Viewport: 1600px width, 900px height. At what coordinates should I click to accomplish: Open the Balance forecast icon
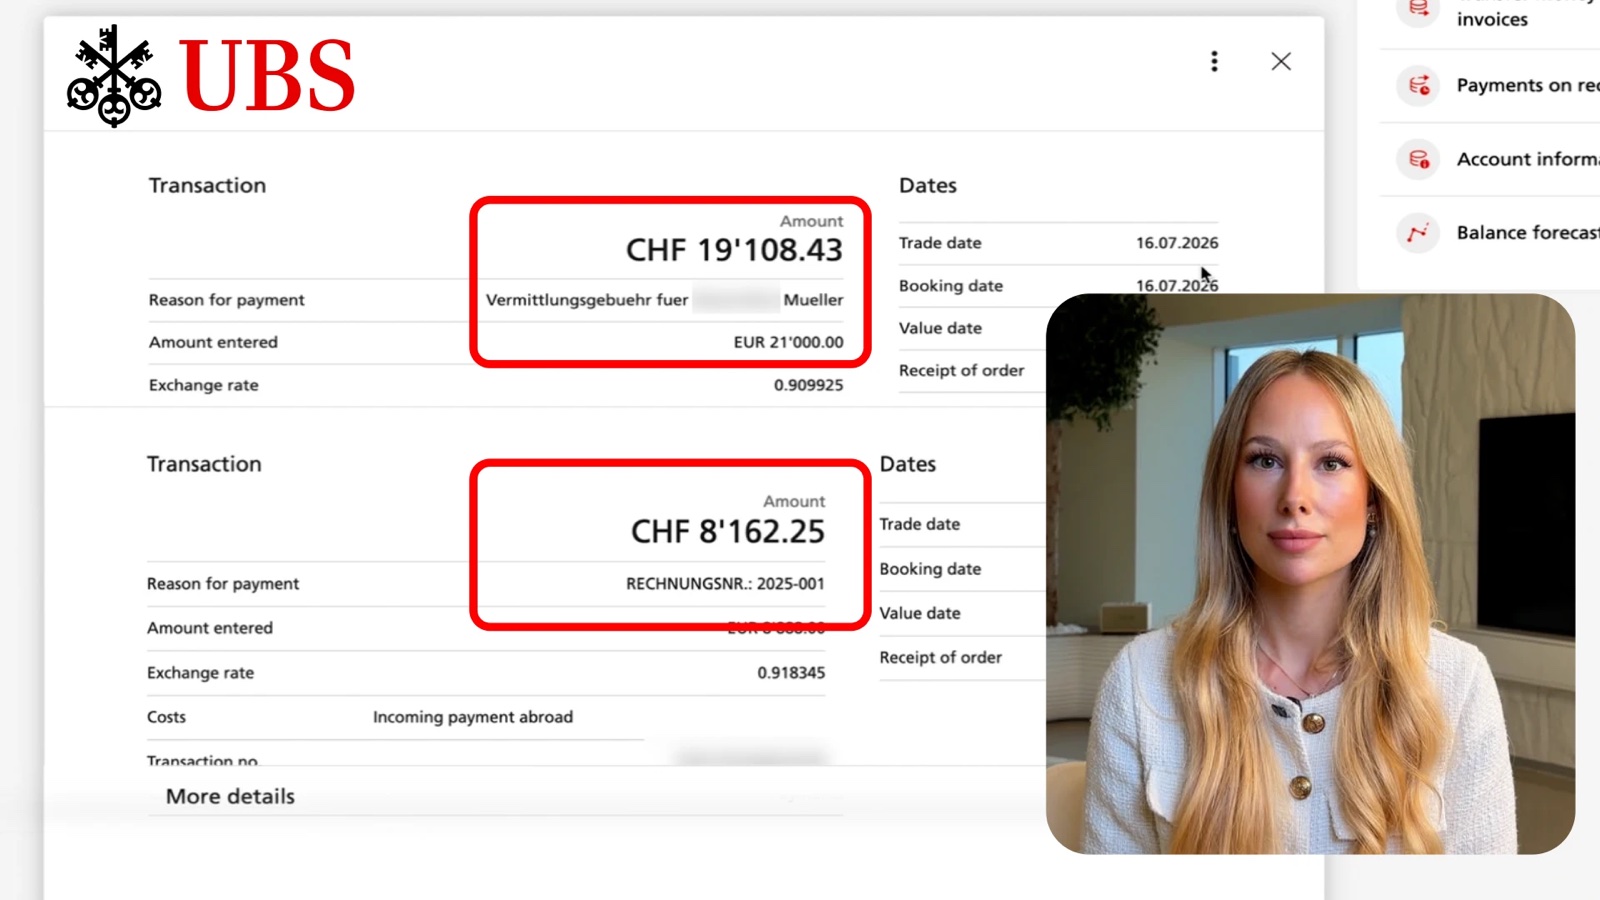(x=1419, y=233)
